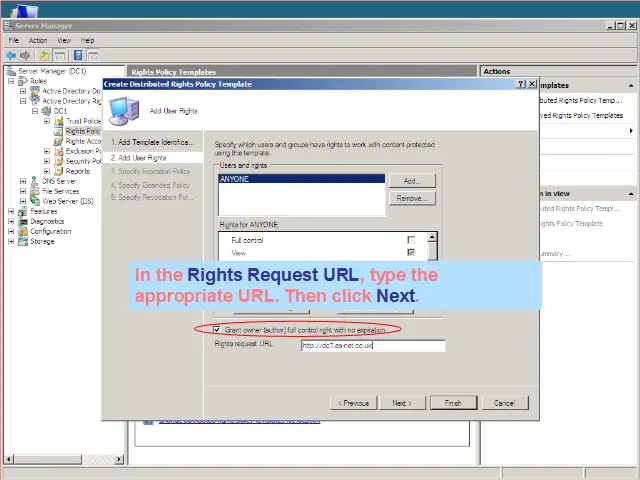The width and height of the screenshot is (640, 480).
Task: Toggle the Full control right checkbox
Action: pos(411,240)
